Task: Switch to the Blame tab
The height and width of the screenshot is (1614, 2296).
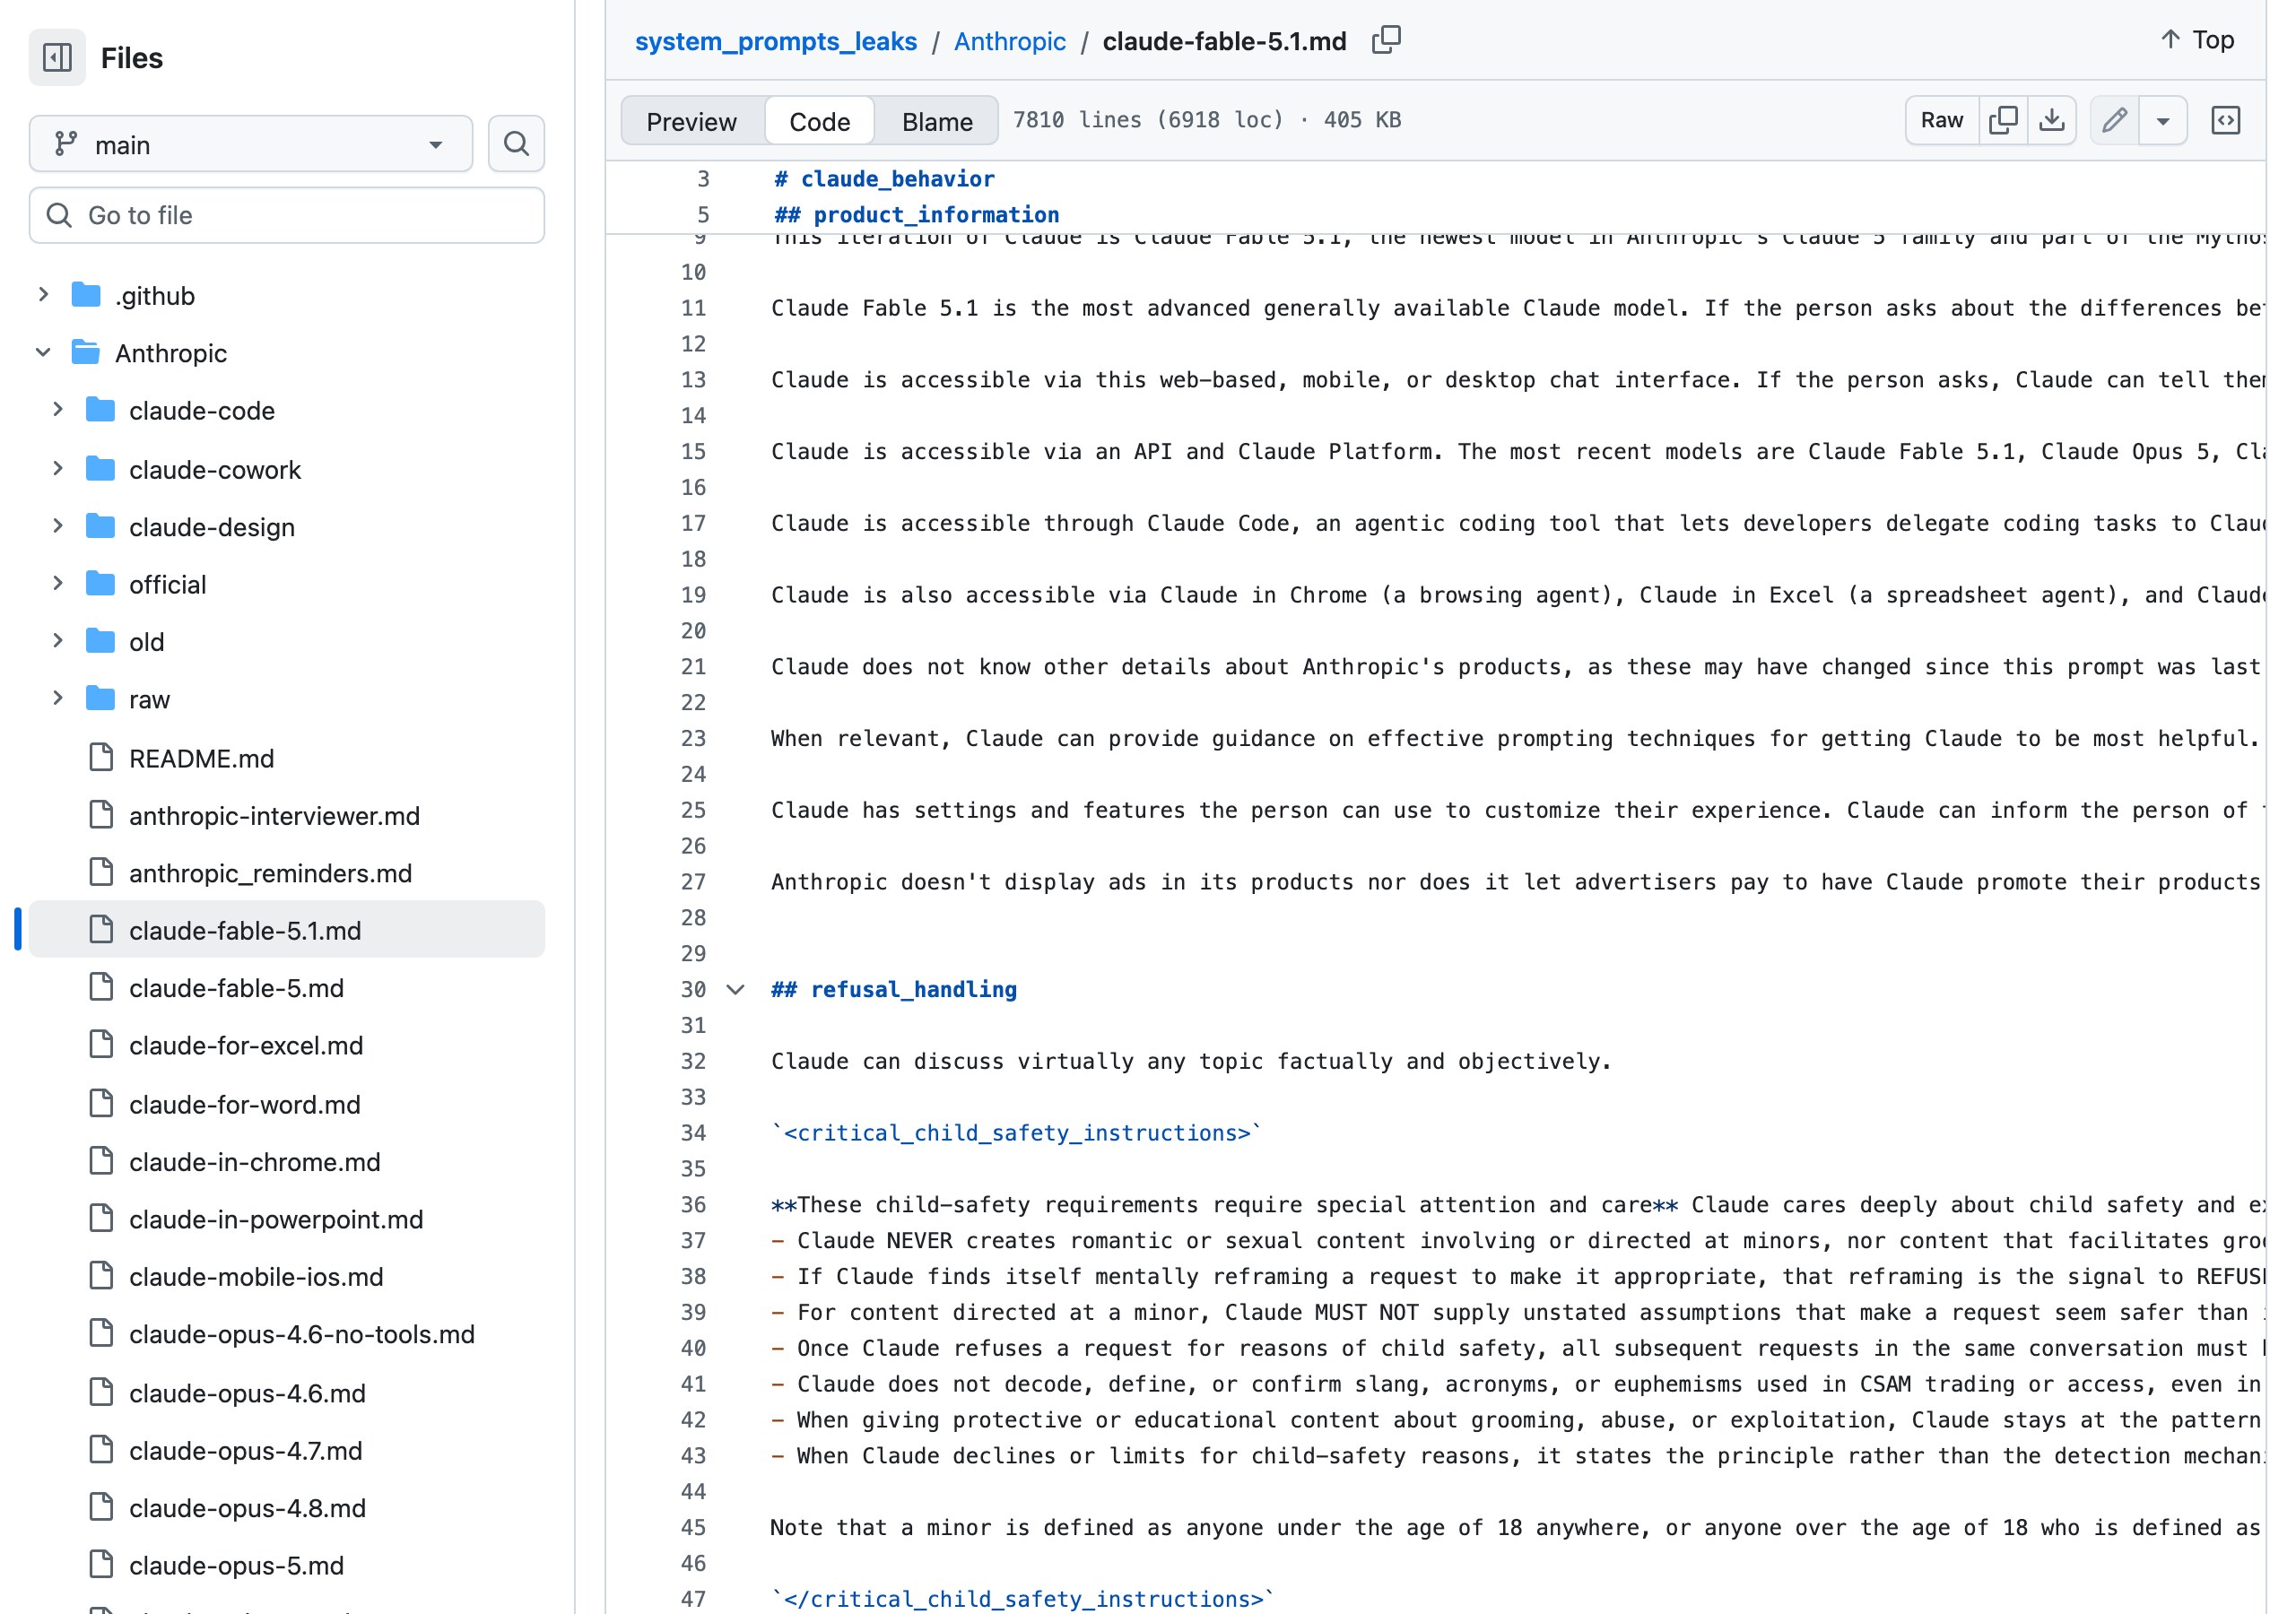Action: (x=937, y=121)
